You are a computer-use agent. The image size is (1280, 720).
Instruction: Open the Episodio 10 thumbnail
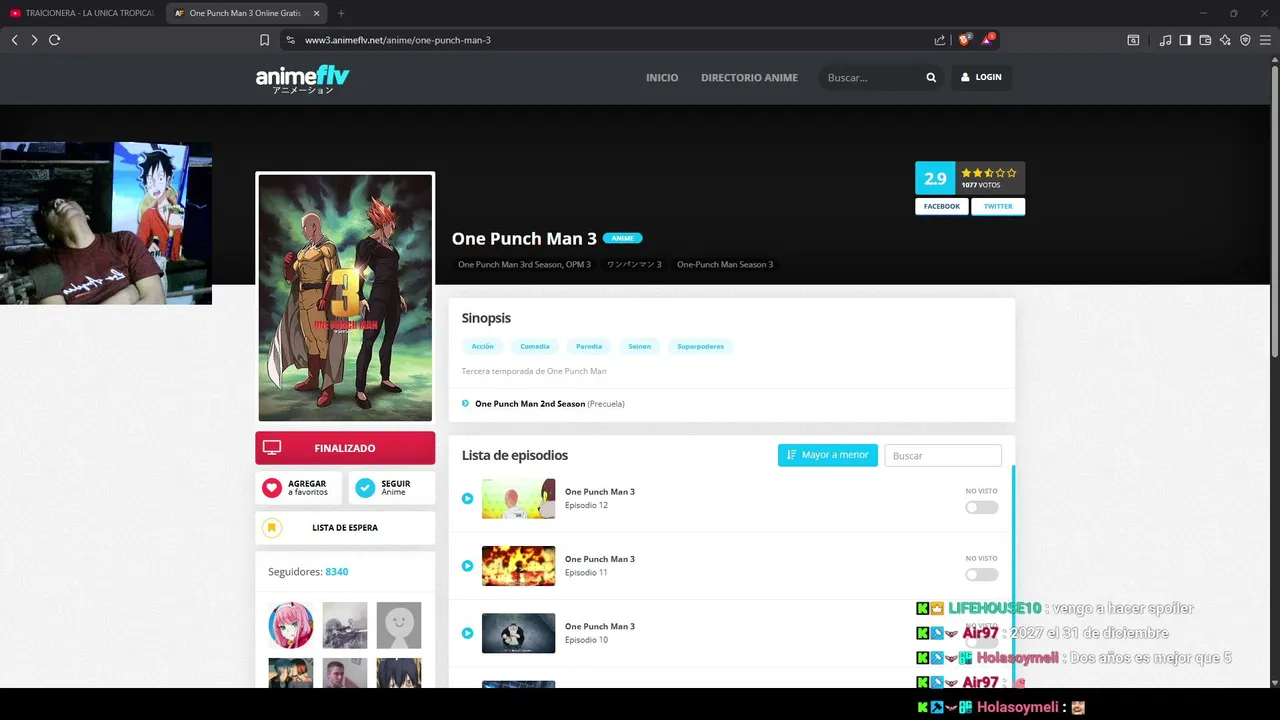point(518,633)
